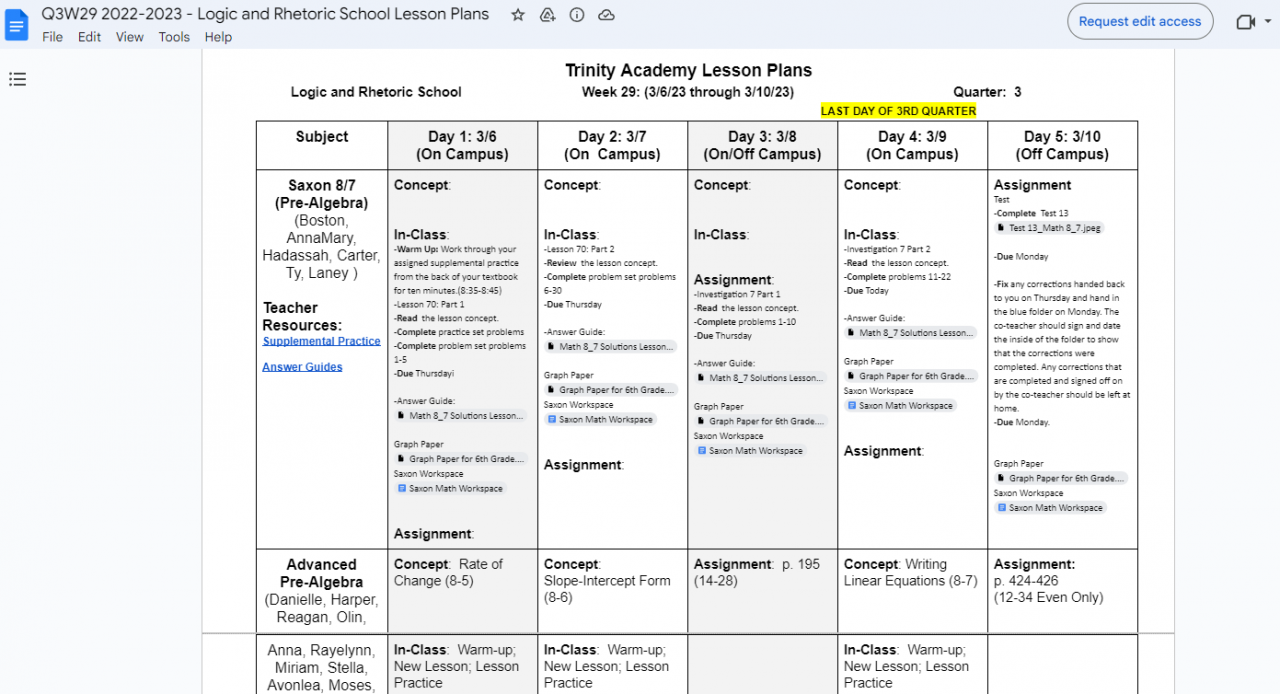Viewport: 1280px width, 694px height.
Task: Open the Help menu
Action: 218,37
